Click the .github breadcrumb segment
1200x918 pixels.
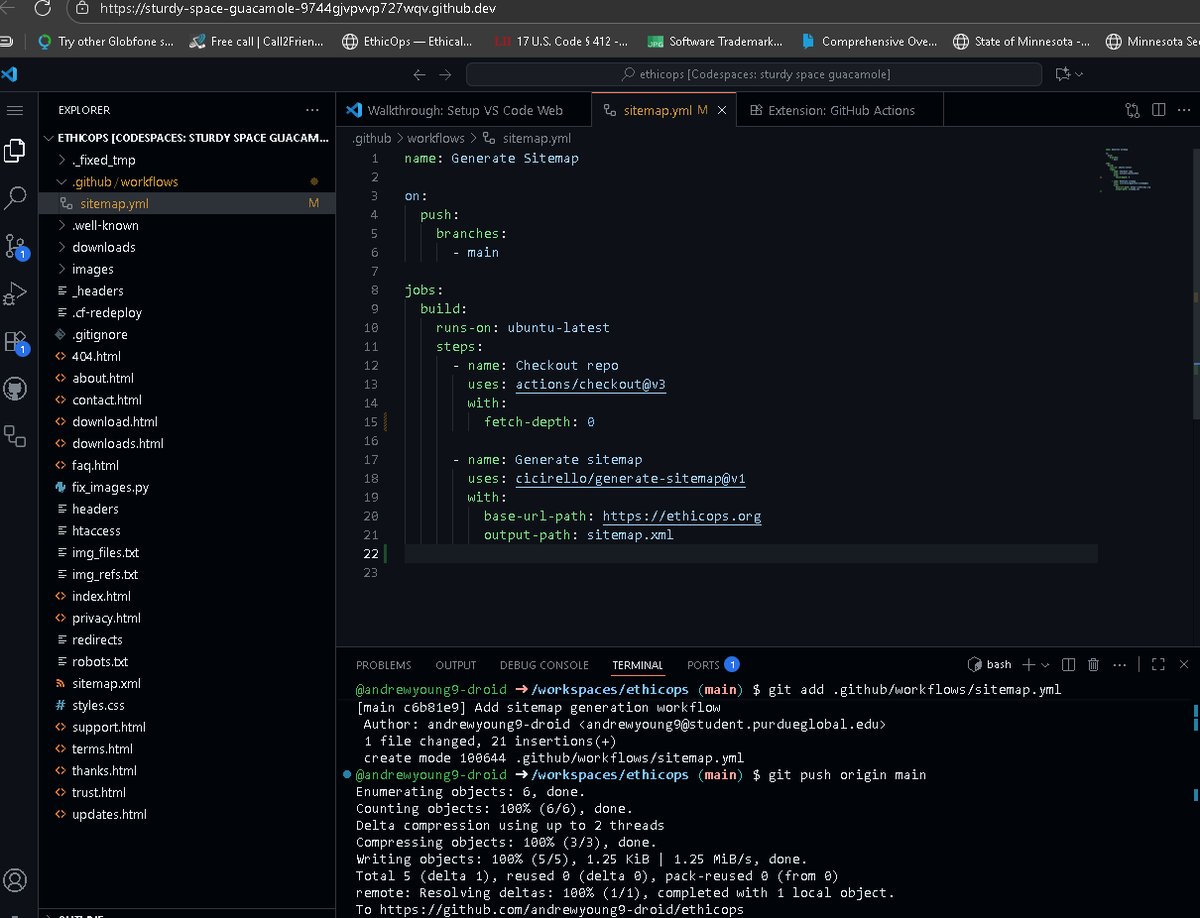372,139
